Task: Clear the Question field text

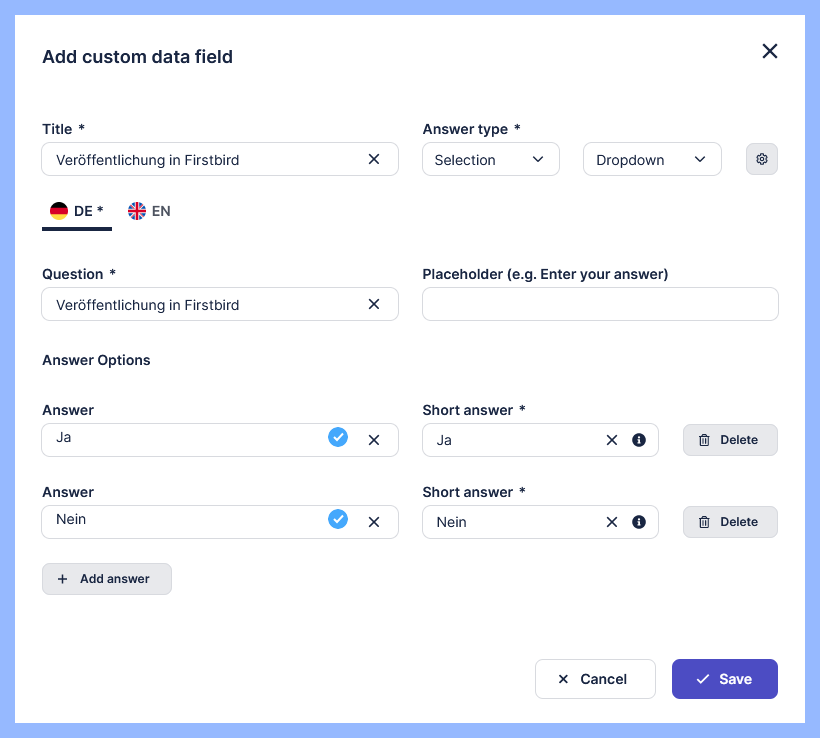Action: (x=374, y=304)
